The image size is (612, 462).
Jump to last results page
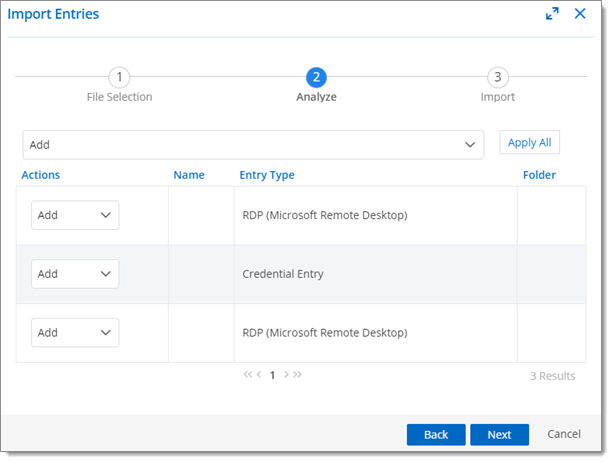pyautogui.click(x=297, y=375)
